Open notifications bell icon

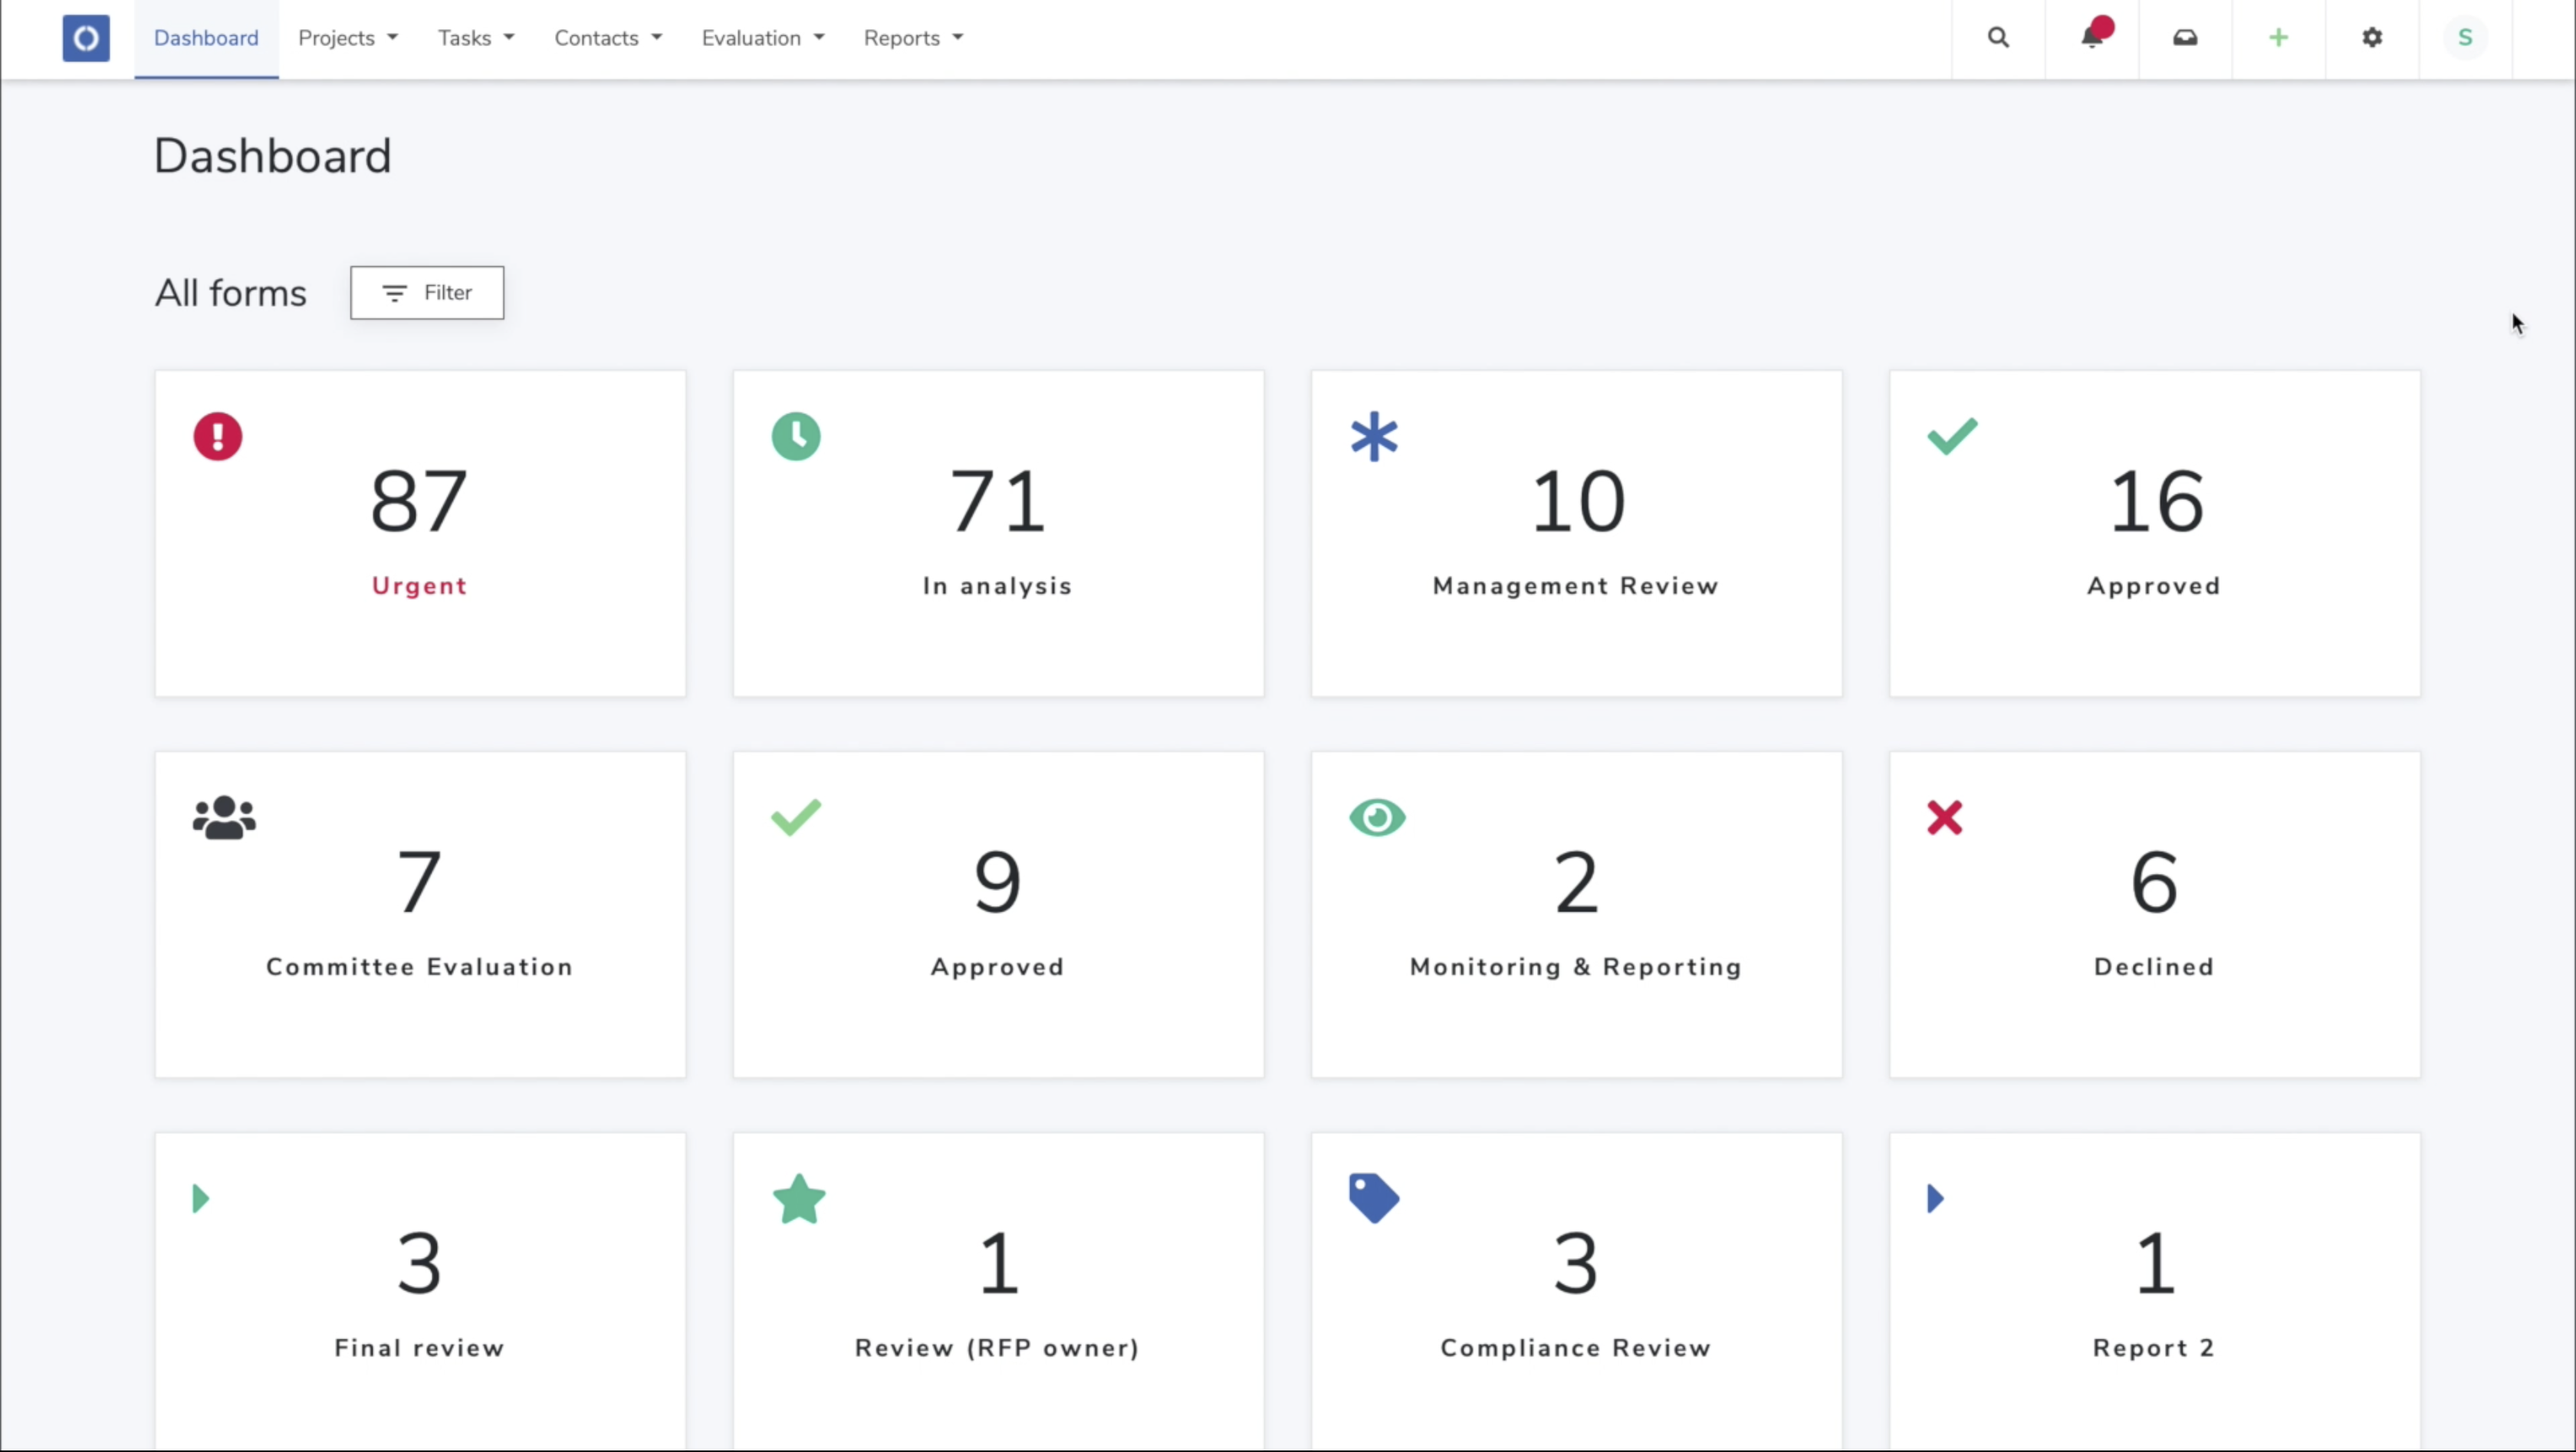[2091, 38]
